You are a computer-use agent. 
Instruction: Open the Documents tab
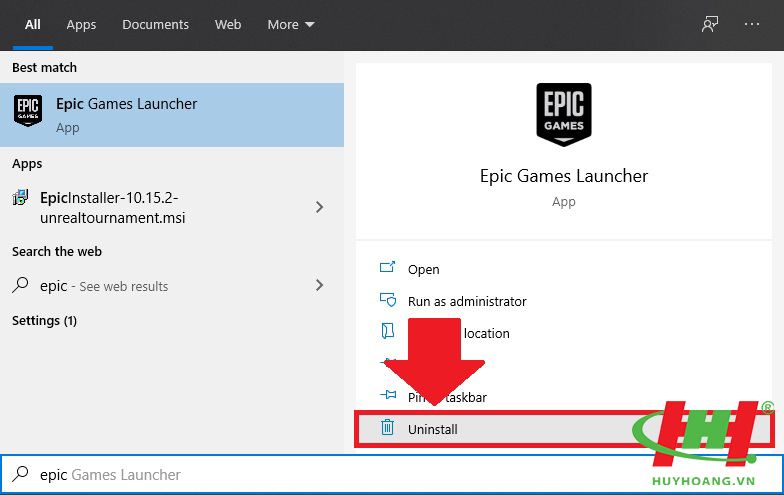(x=156, y=24)
